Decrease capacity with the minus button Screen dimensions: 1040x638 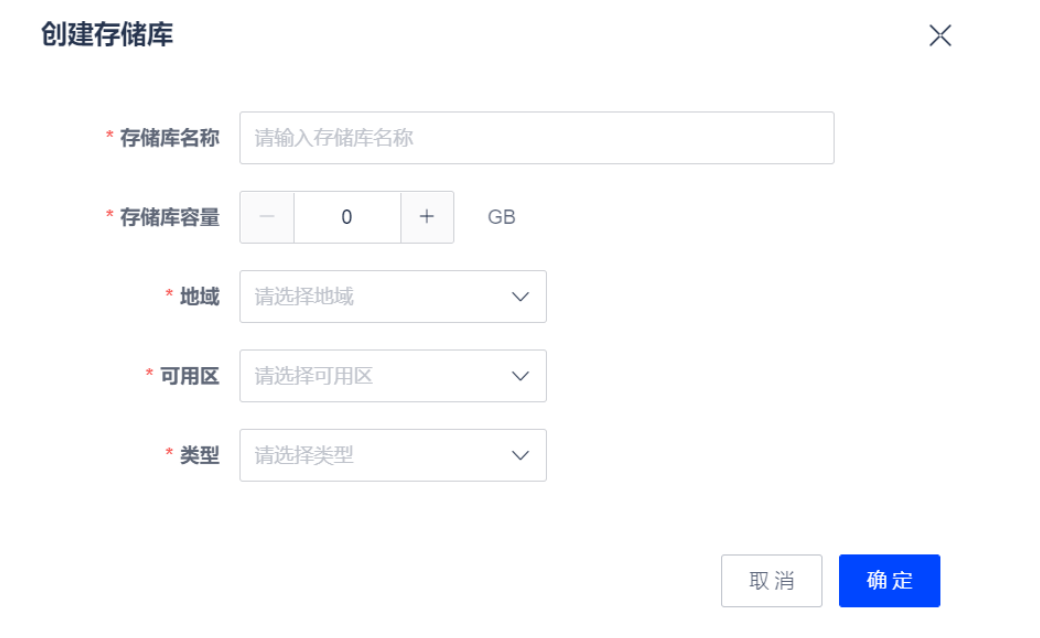[x=267, y=217]
